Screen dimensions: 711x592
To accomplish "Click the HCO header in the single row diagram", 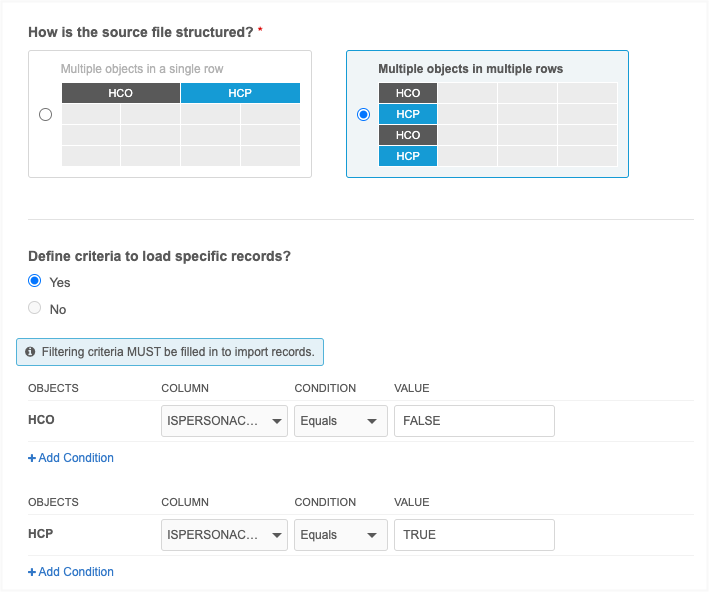I will point(121,94).
